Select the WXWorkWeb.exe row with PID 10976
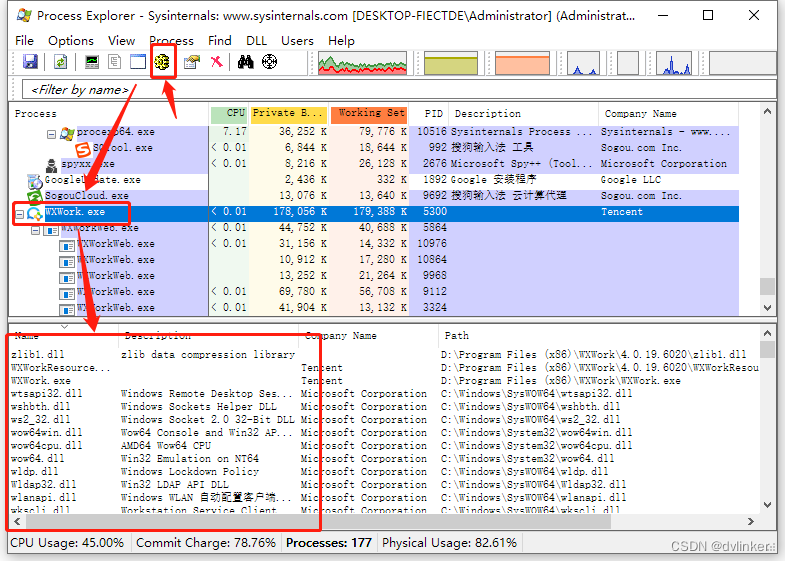 374,244
